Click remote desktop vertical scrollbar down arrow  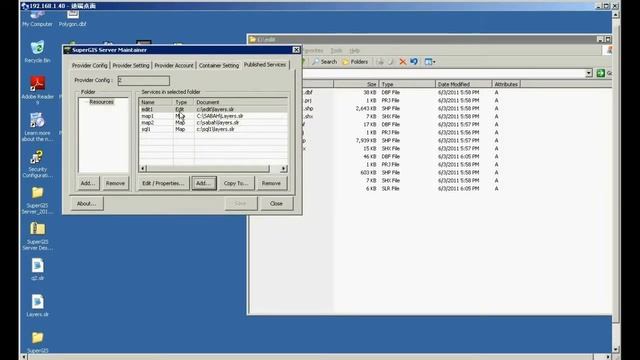click(x=616, y=350)
